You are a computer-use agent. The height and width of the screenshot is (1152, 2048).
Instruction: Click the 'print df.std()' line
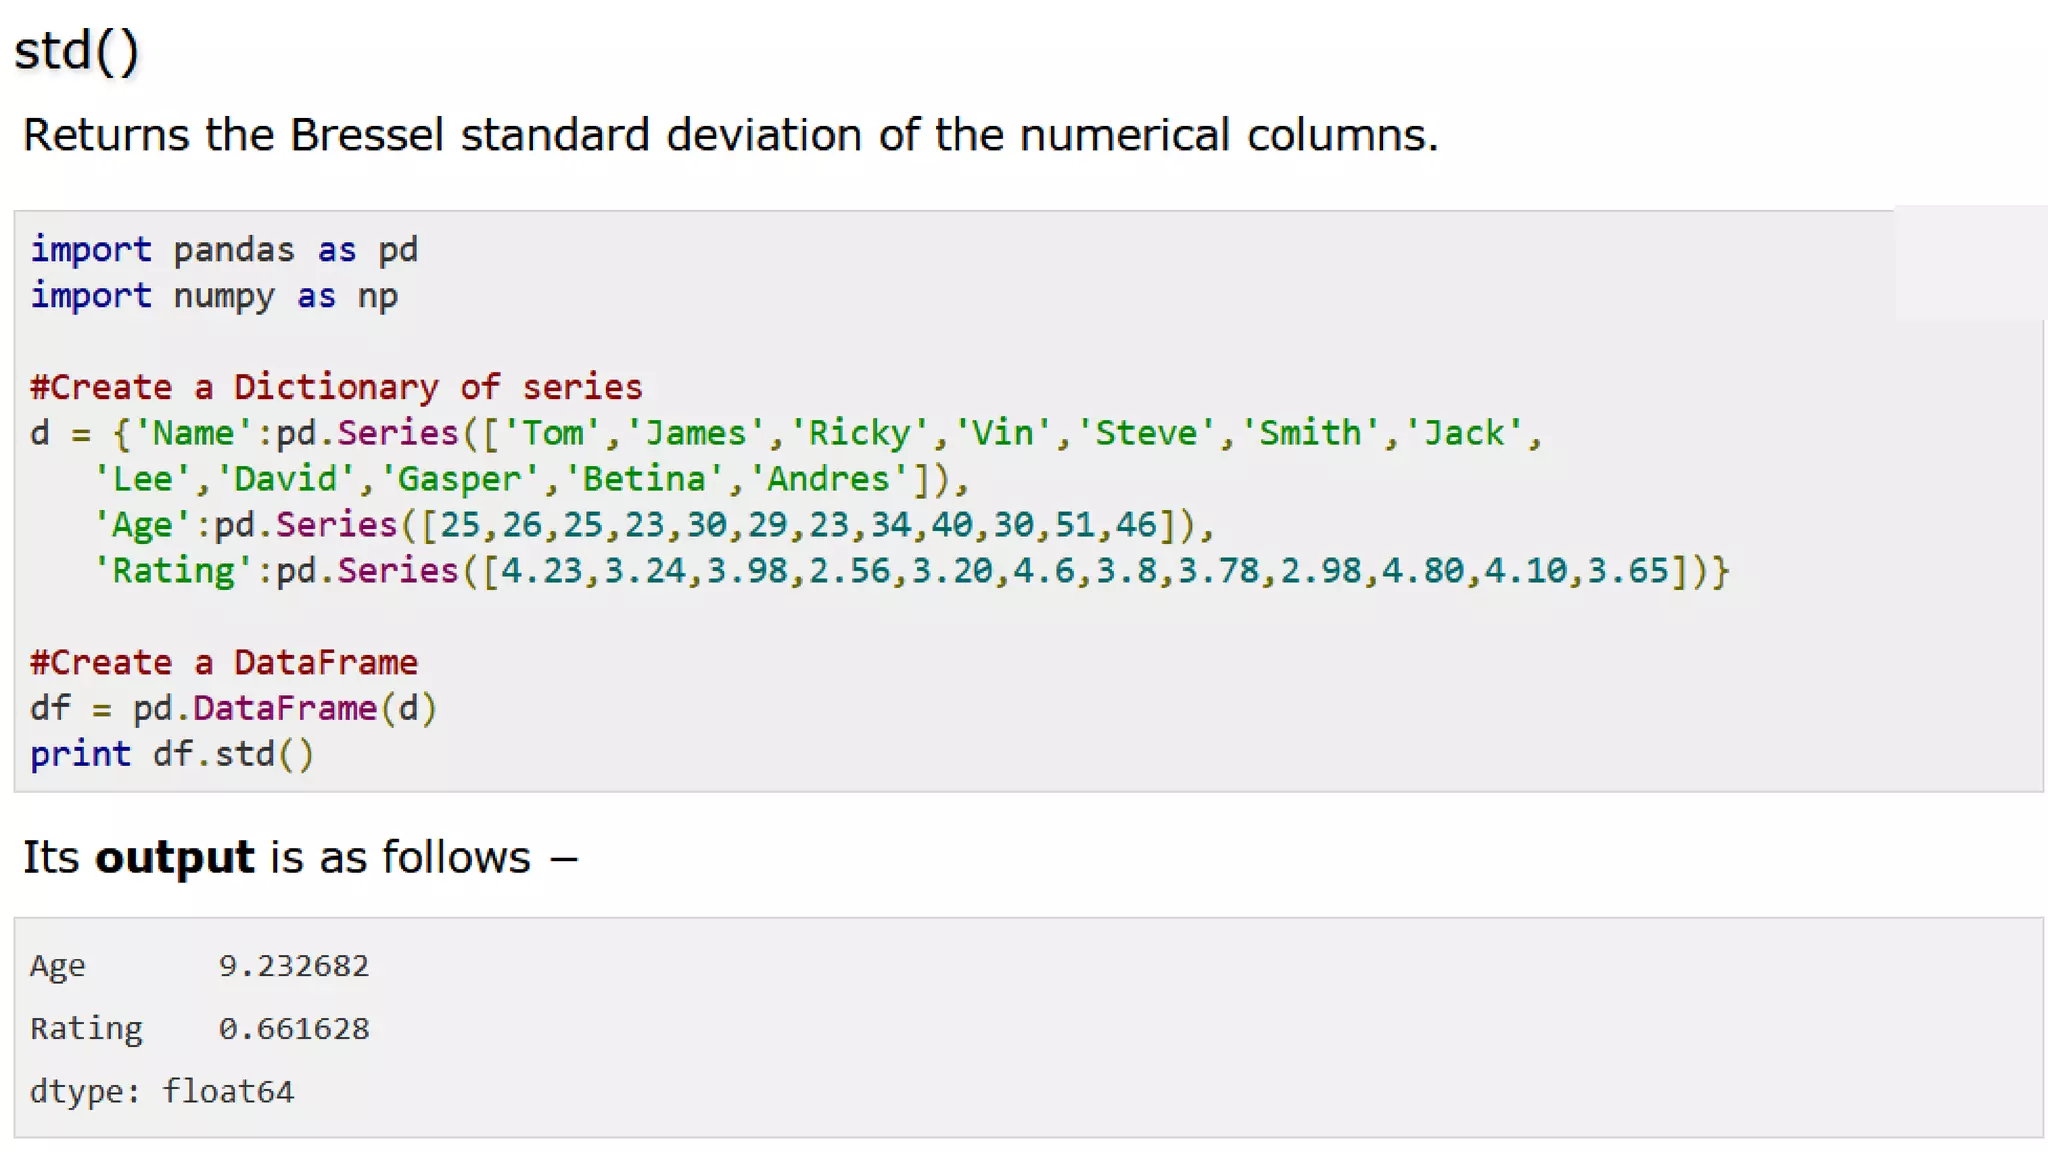[x=172, y=754]
